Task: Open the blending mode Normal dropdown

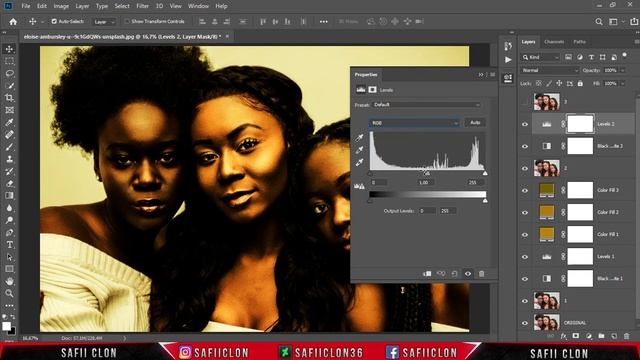Action: coord(550,71)
